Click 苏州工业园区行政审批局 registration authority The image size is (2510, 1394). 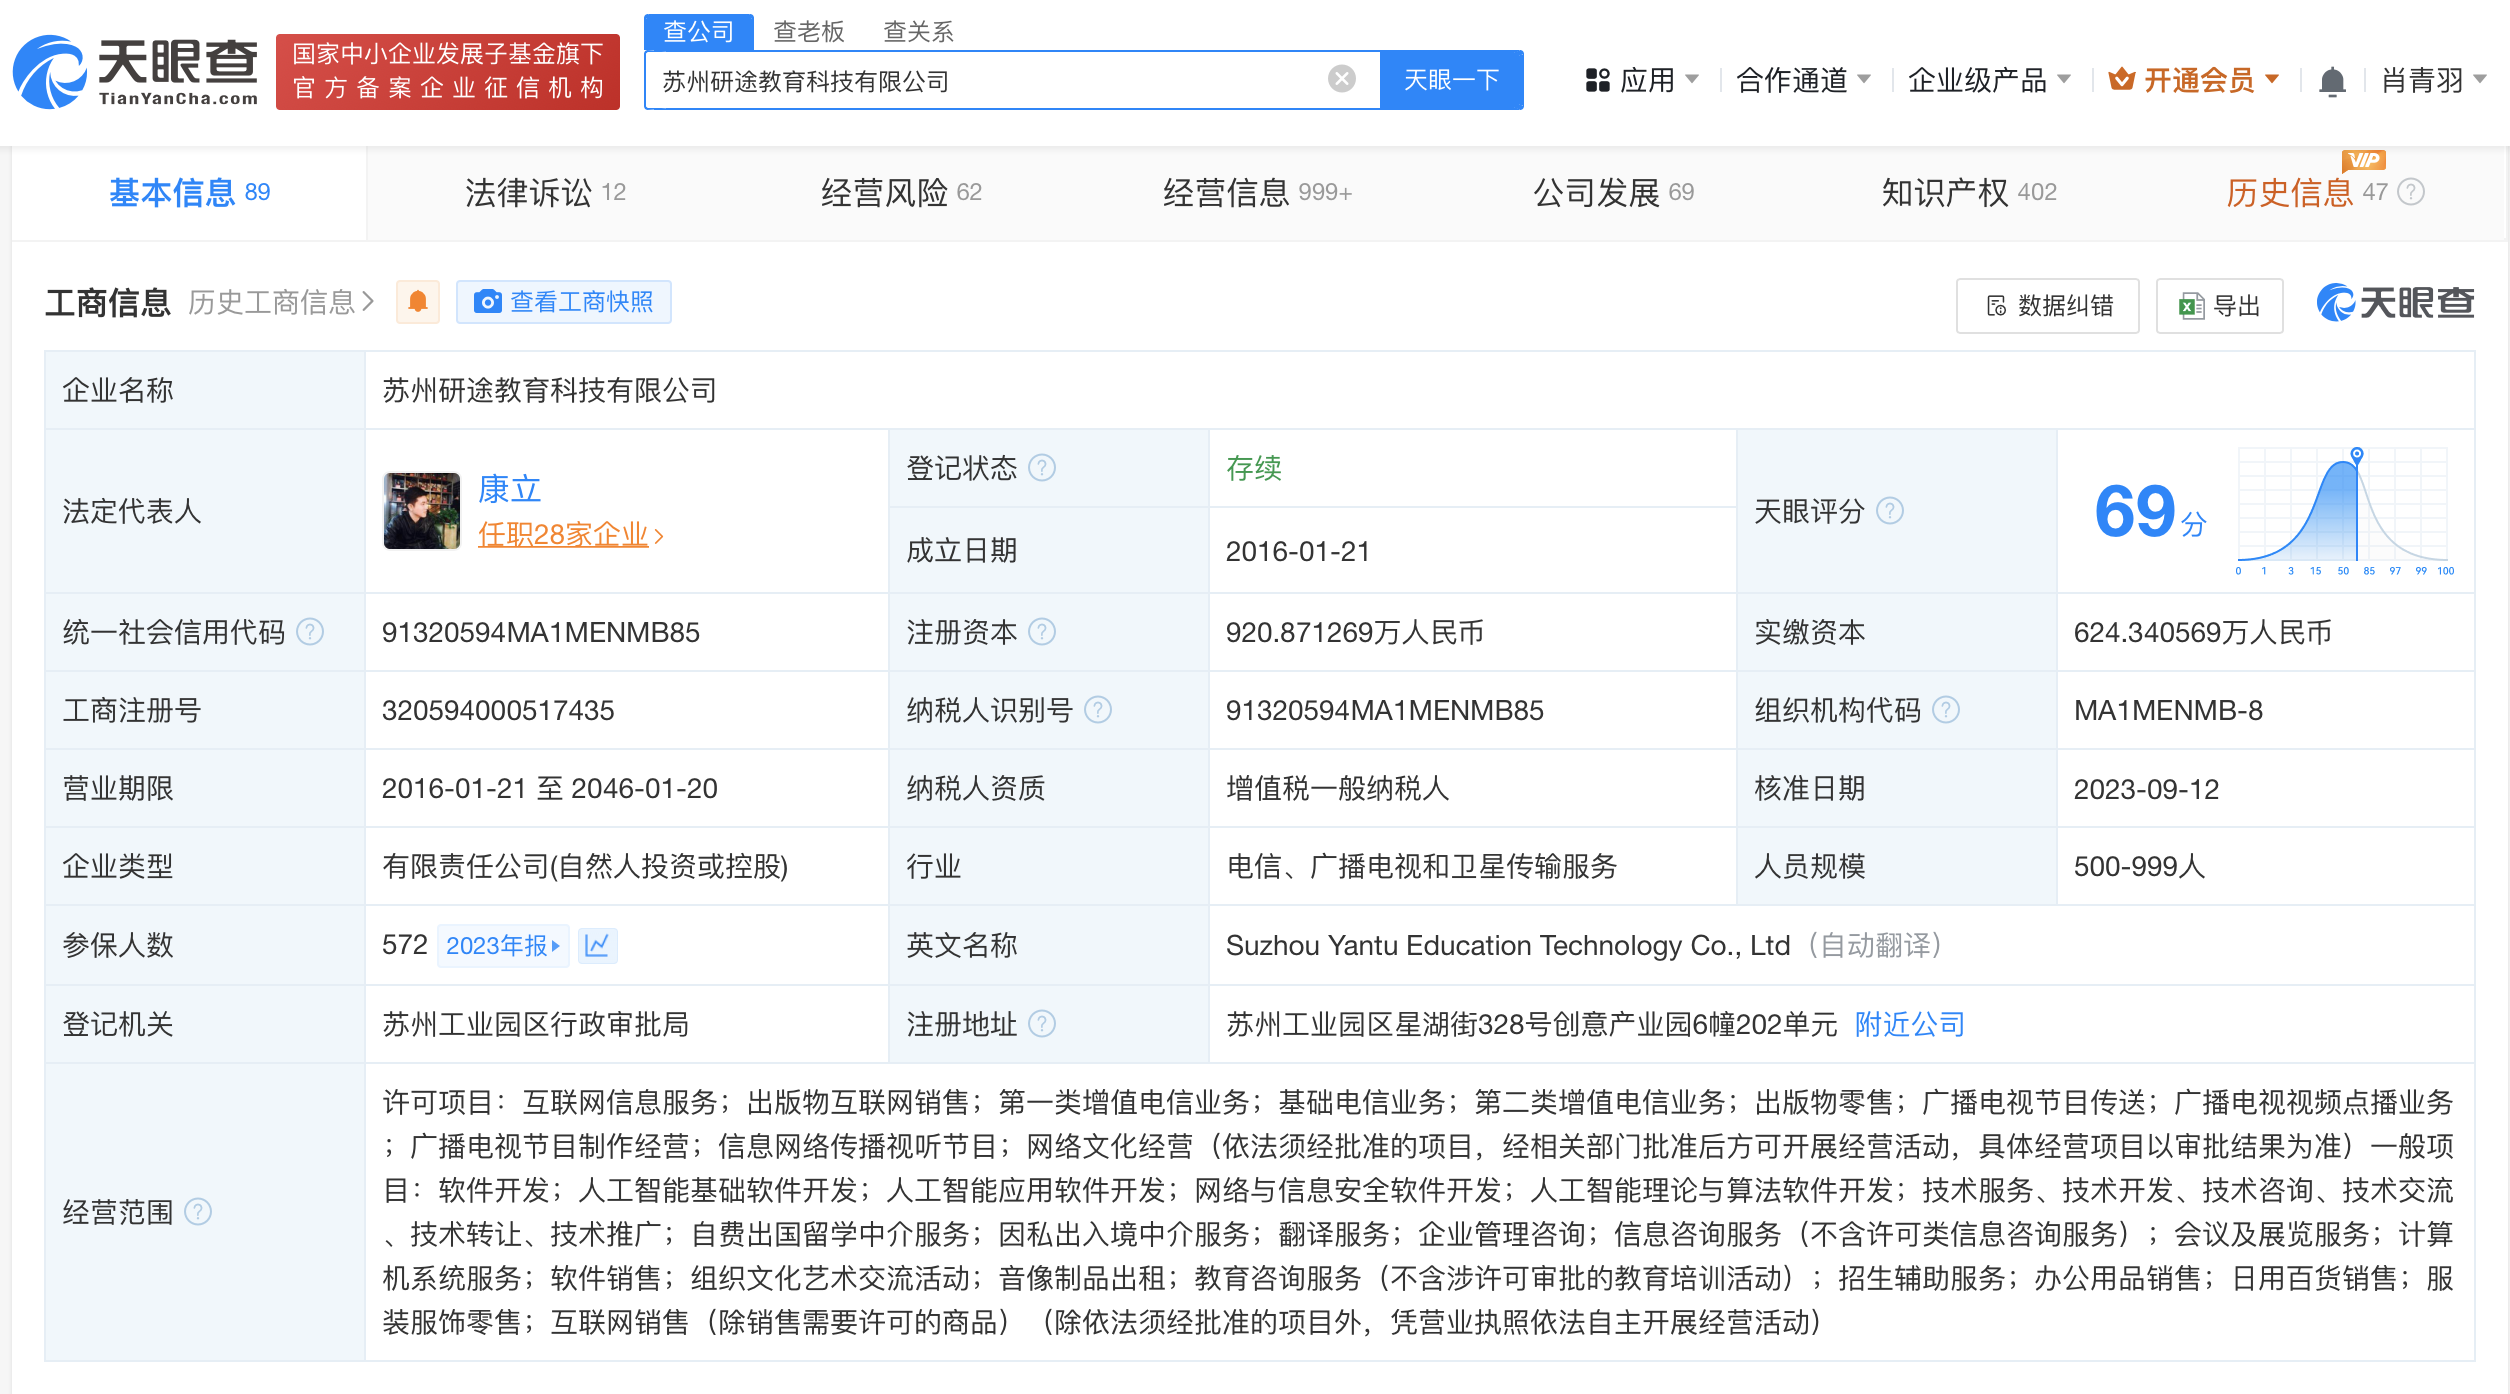[536, 1024]
